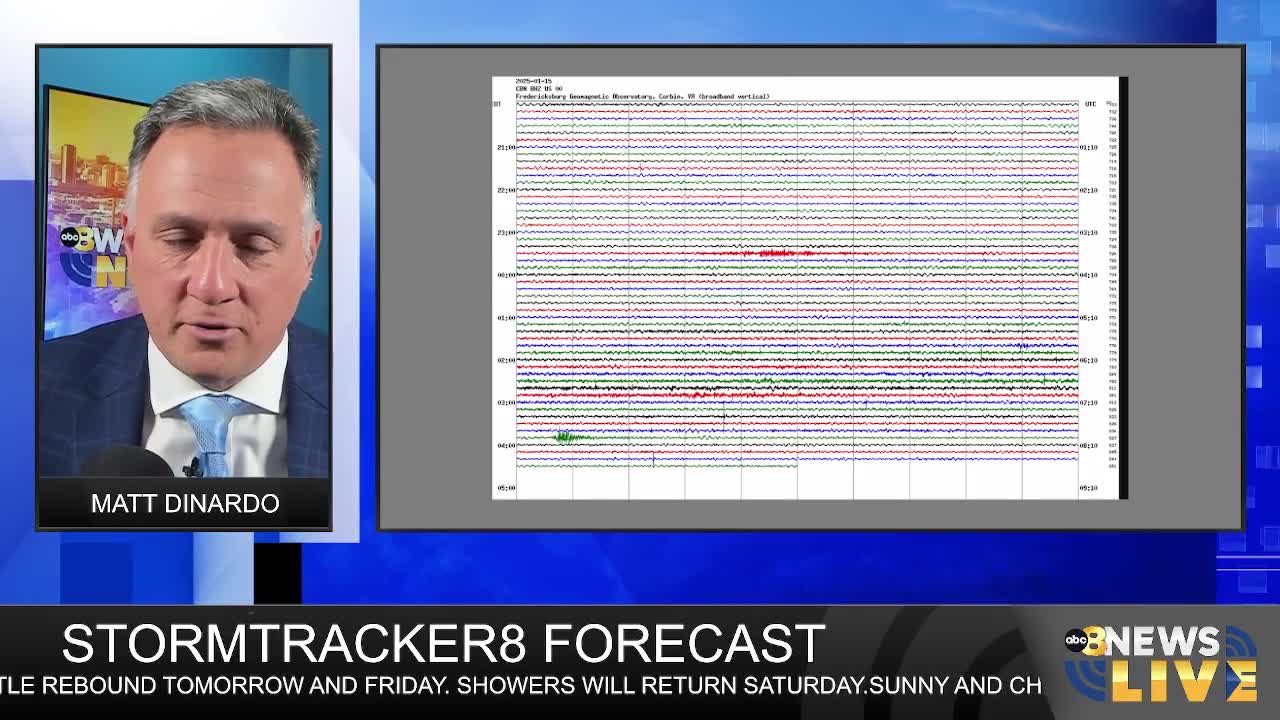Click the 'Fredericksburg Geomagnetic Observatory' chart title
Image resolution: width=1280 pixels, height=720 pixels.
pos(642,97)
